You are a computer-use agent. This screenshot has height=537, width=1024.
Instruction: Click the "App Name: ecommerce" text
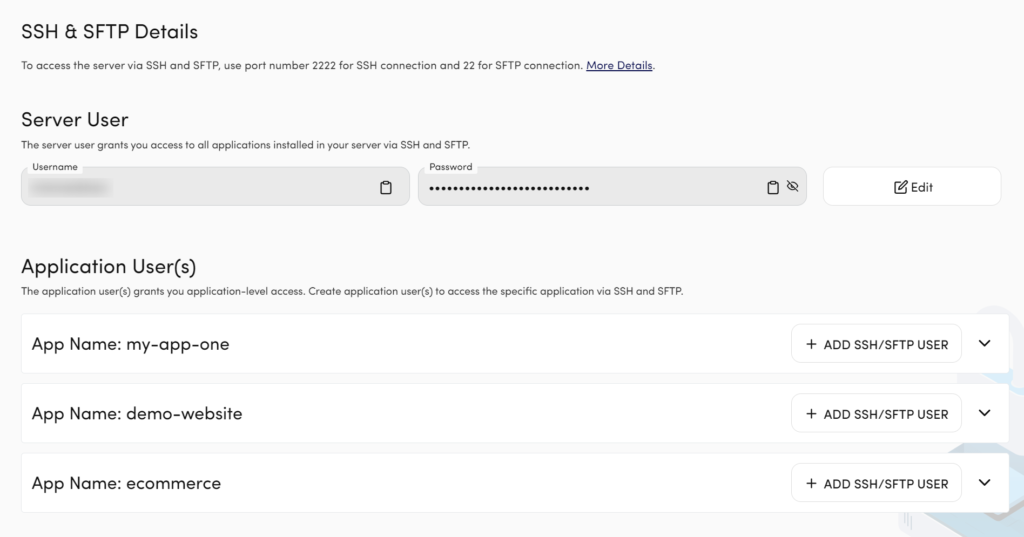pyautogui.click(x=127, y=483)
